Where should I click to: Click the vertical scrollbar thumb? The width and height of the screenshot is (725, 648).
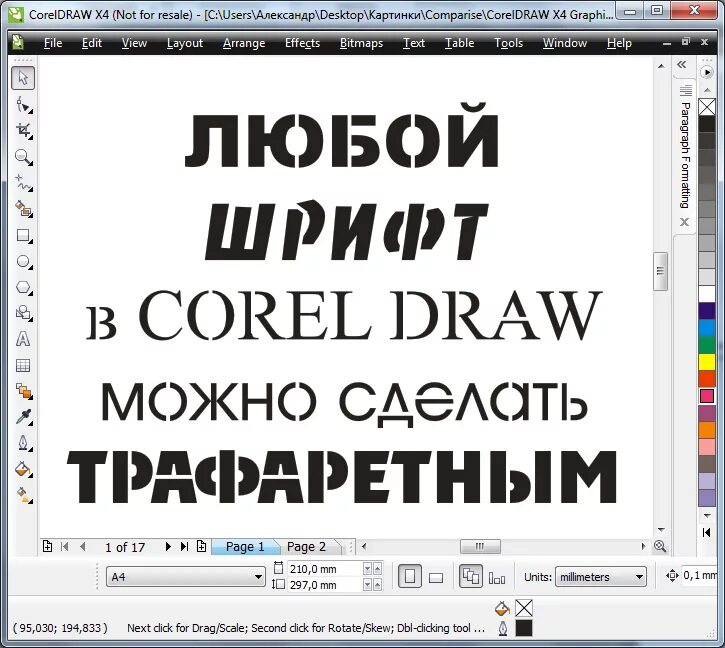[660, 272]
